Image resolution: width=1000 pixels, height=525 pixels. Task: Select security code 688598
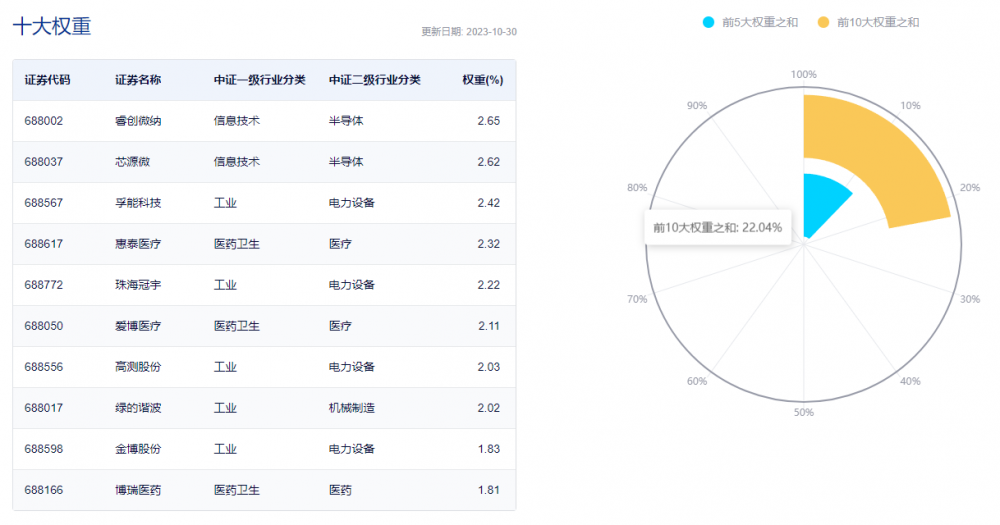[x=43, y=449]
